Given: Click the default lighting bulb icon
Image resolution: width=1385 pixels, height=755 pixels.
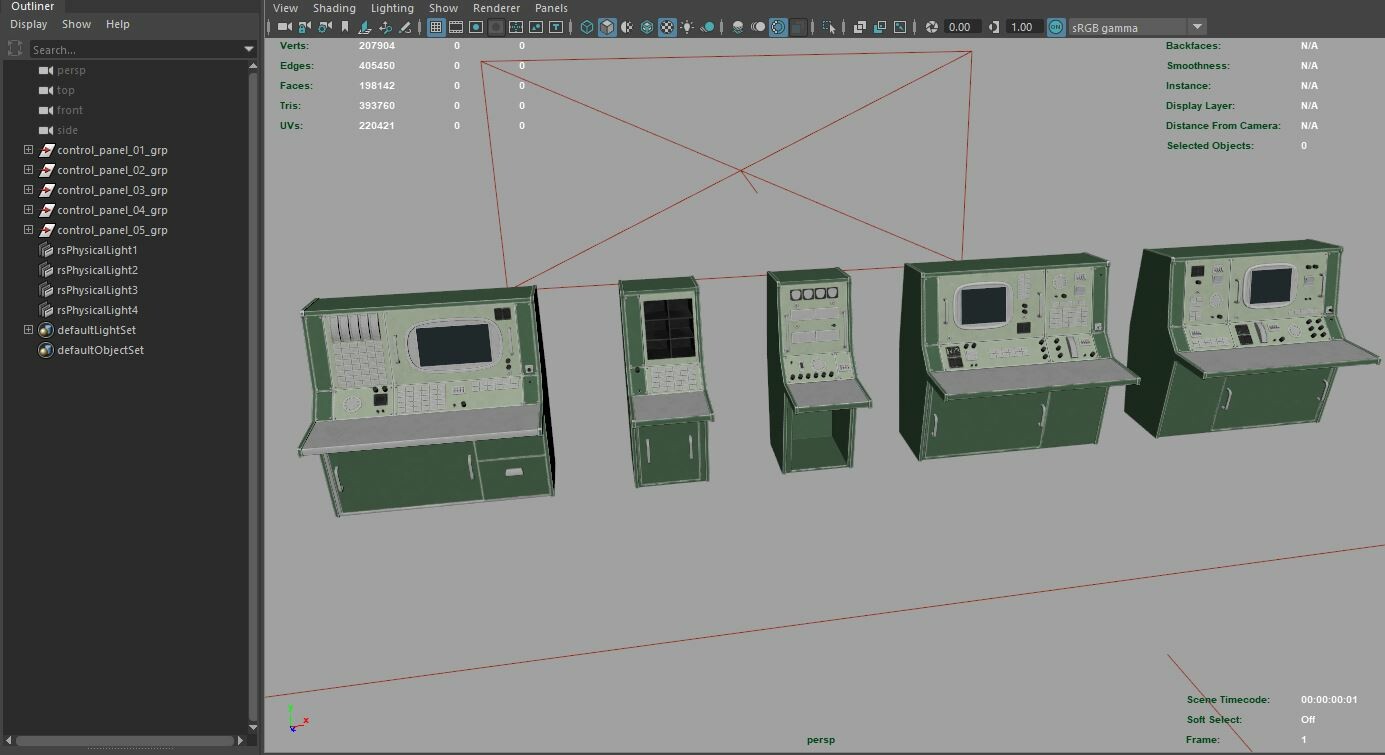Looking at the screenshot, I should (685, 27).
